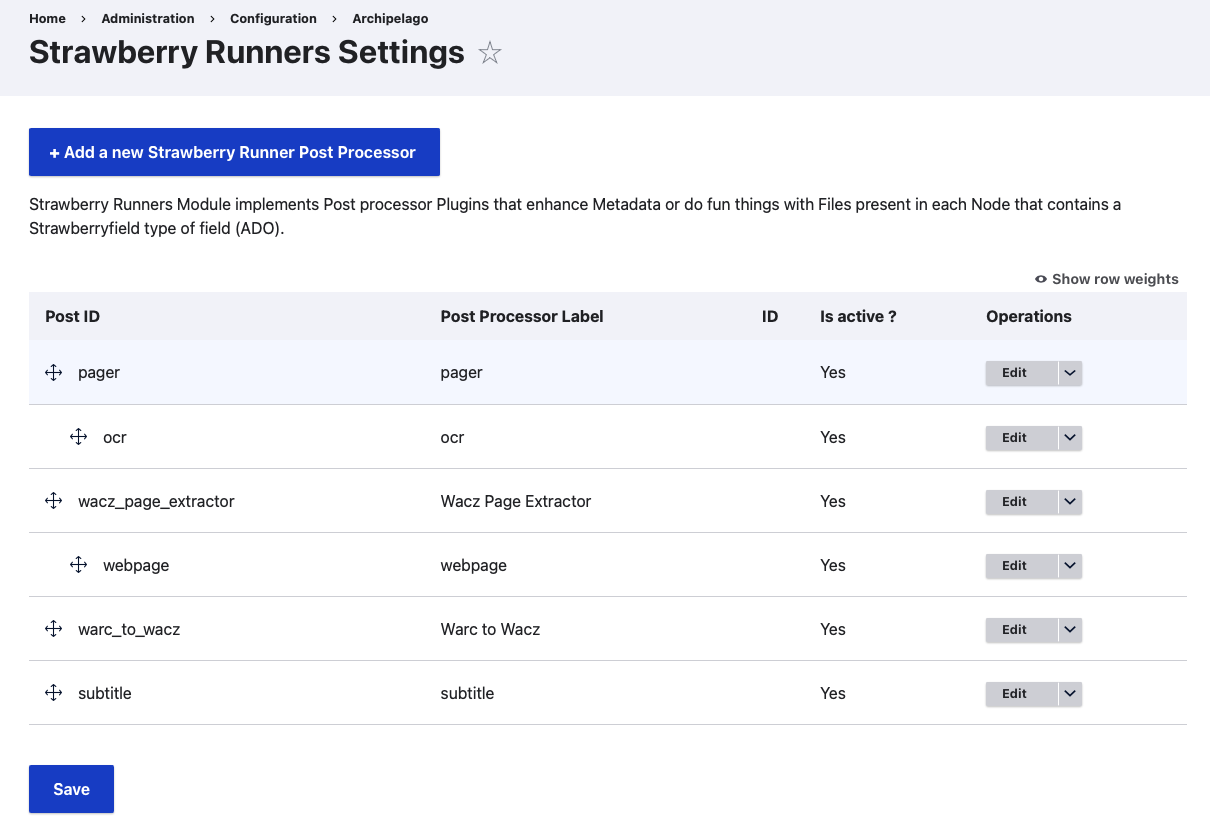1210x825 pixels.
Task: Open the operations dropdown for ocr
Action: pos(1070,438)
